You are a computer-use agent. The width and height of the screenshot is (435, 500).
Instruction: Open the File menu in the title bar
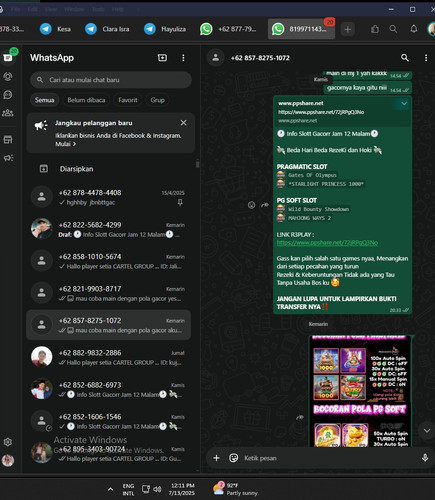click(x=15, y=9)
